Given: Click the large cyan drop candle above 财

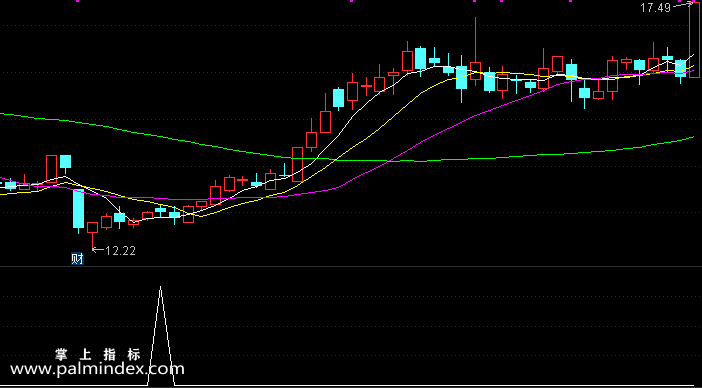Looking at the screenshot, I should (79, 210).
